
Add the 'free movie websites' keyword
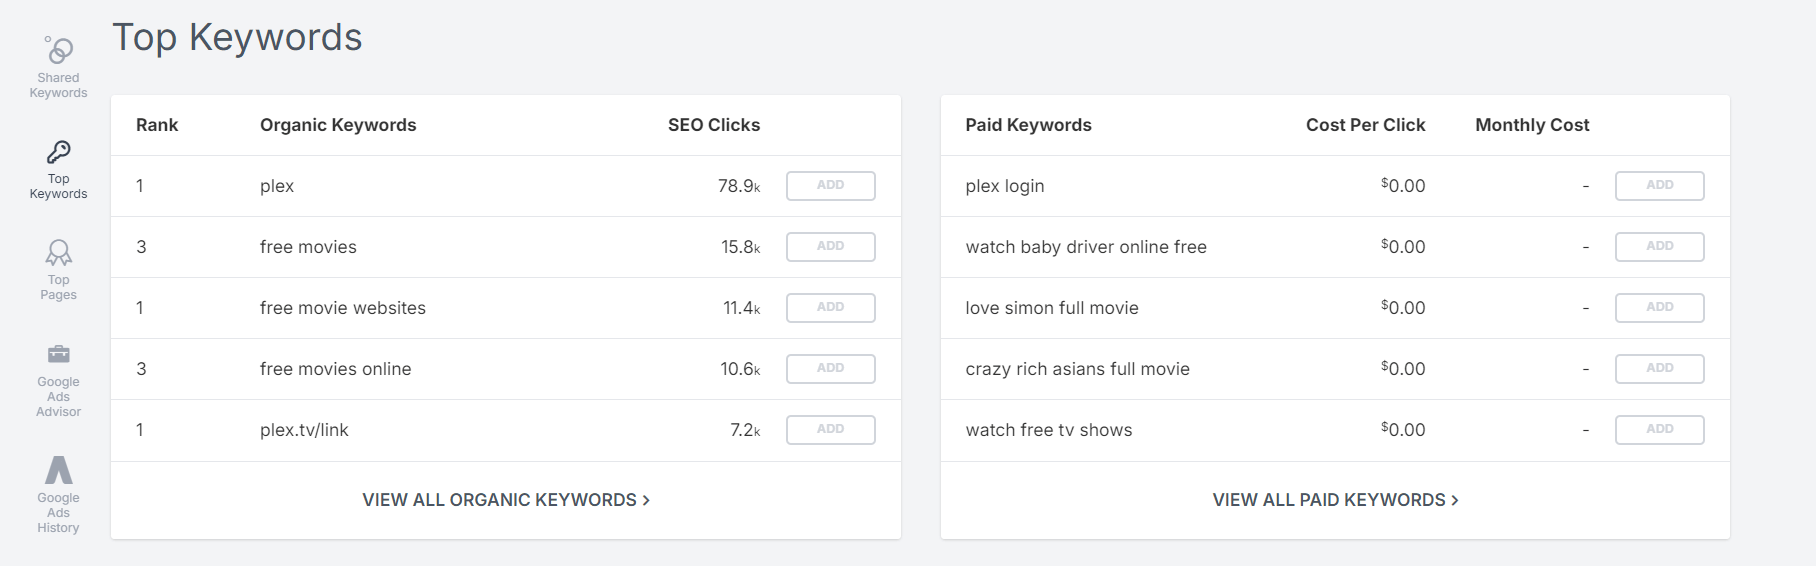click(831, 308)
